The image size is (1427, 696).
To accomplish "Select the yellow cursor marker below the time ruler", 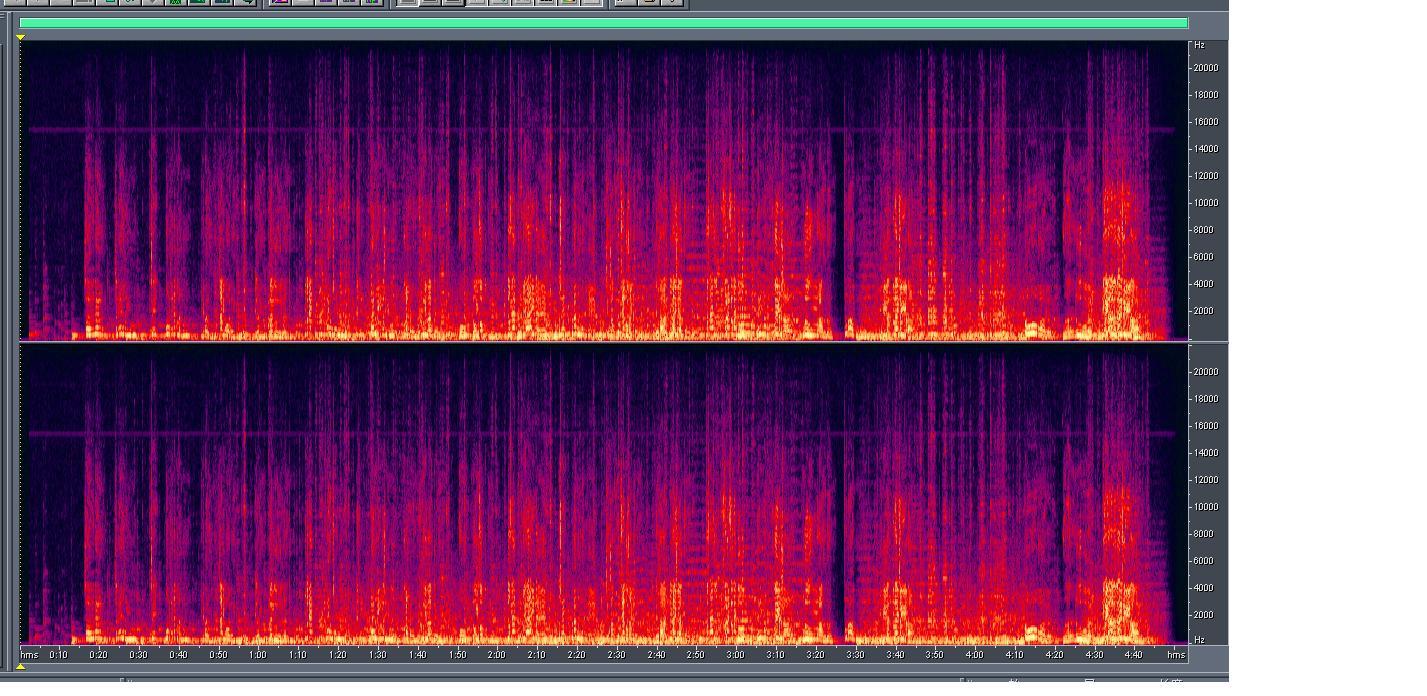I will coord(20,667).
